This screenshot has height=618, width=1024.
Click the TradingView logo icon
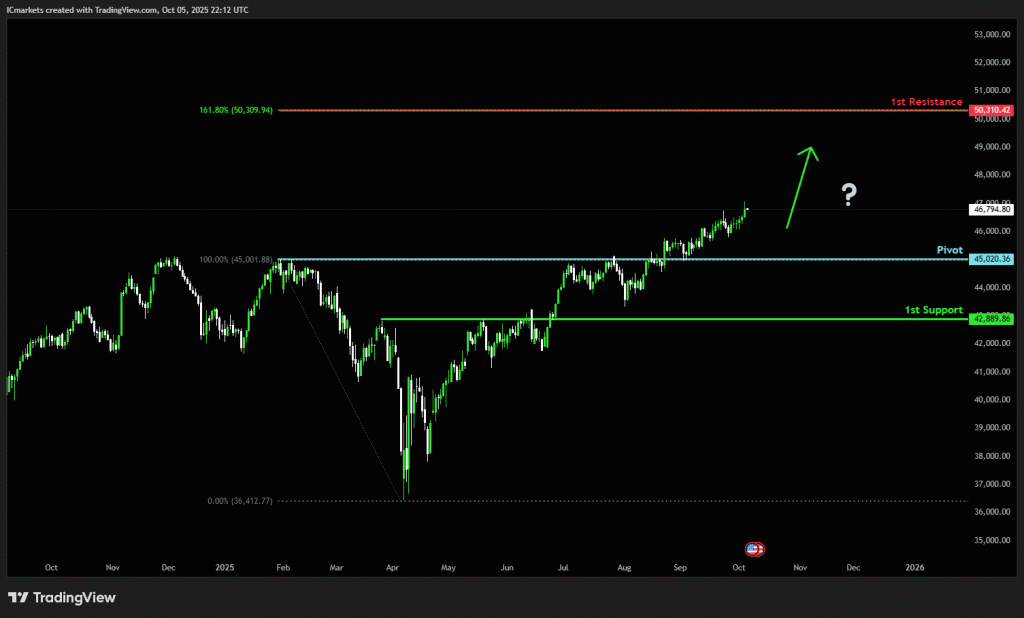(x=19, y=598)
